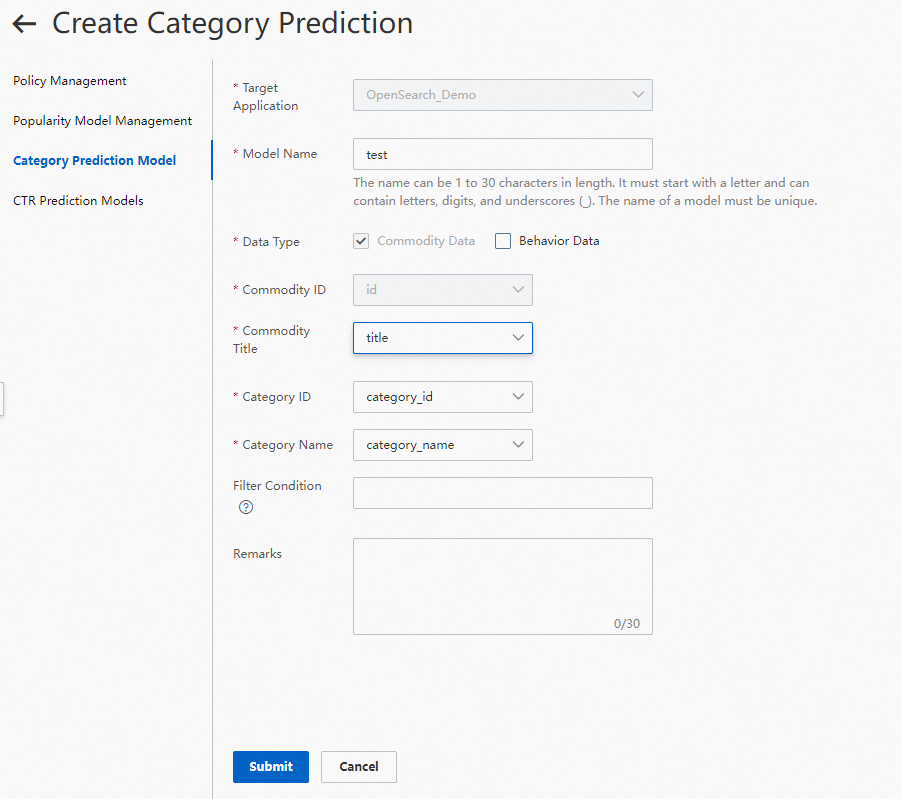Expand the Category Name dropdown
The width and height of the screenshot is (902, 799).
click(442, 445)
